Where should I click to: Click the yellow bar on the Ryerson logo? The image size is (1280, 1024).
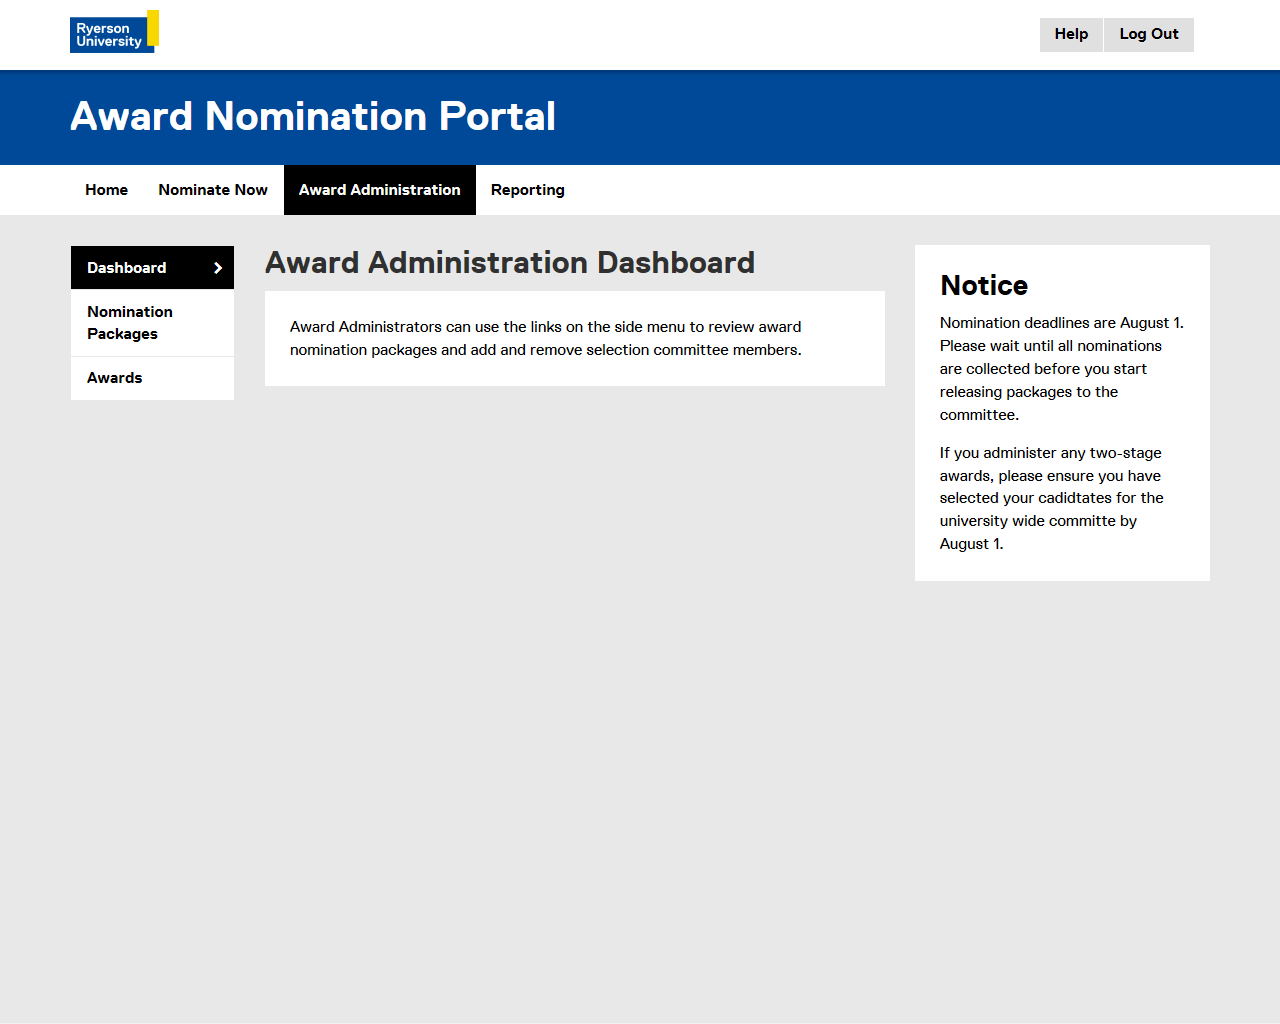click(x=153, y=28)
